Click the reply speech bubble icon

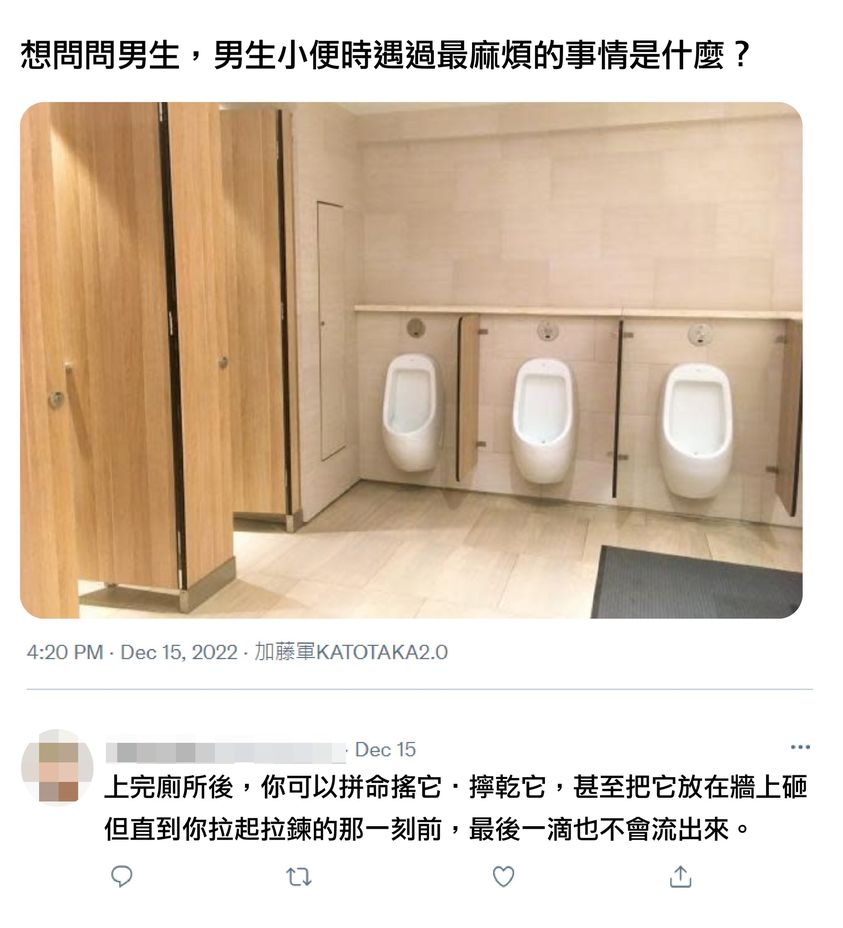122,877
